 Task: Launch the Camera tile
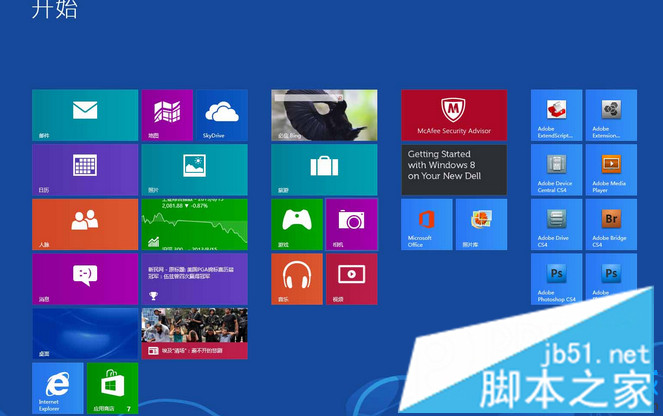click(351, 224)
